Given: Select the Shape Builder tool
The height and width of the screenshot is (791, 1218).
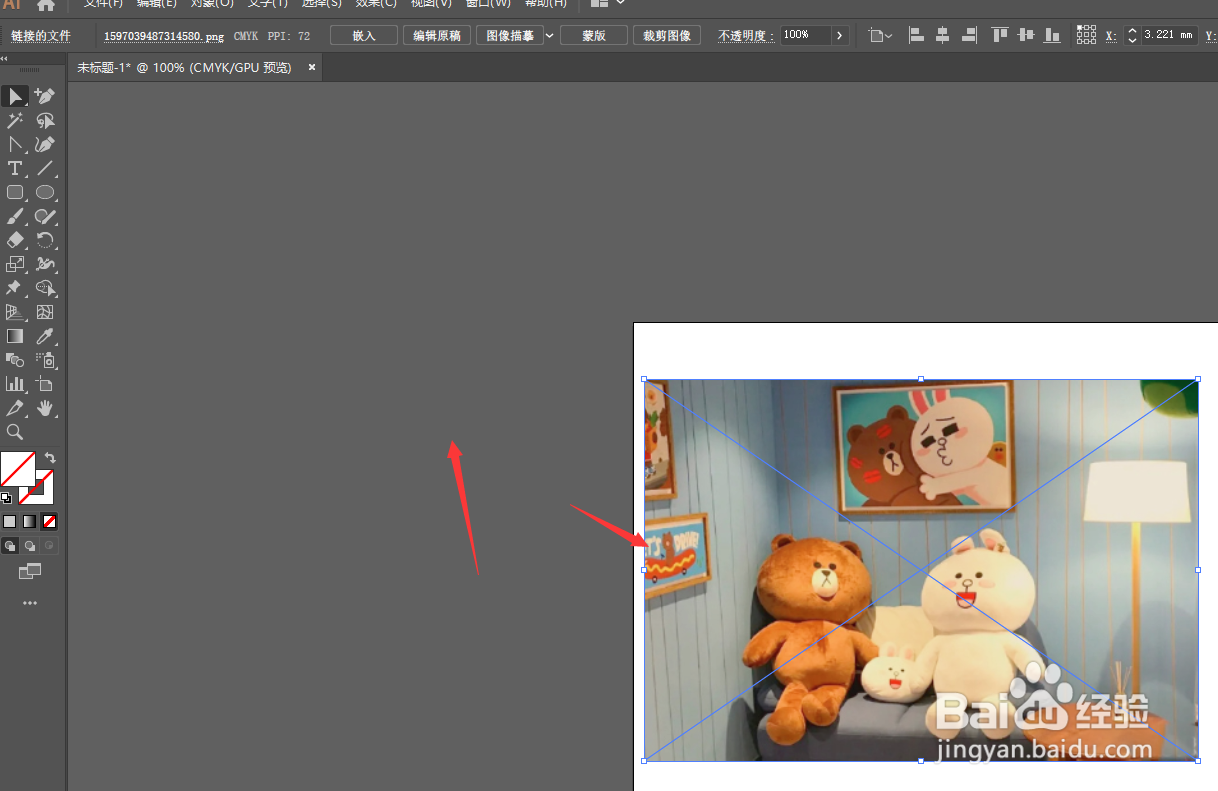Looking at the screenshot, I should pos(45,288).
